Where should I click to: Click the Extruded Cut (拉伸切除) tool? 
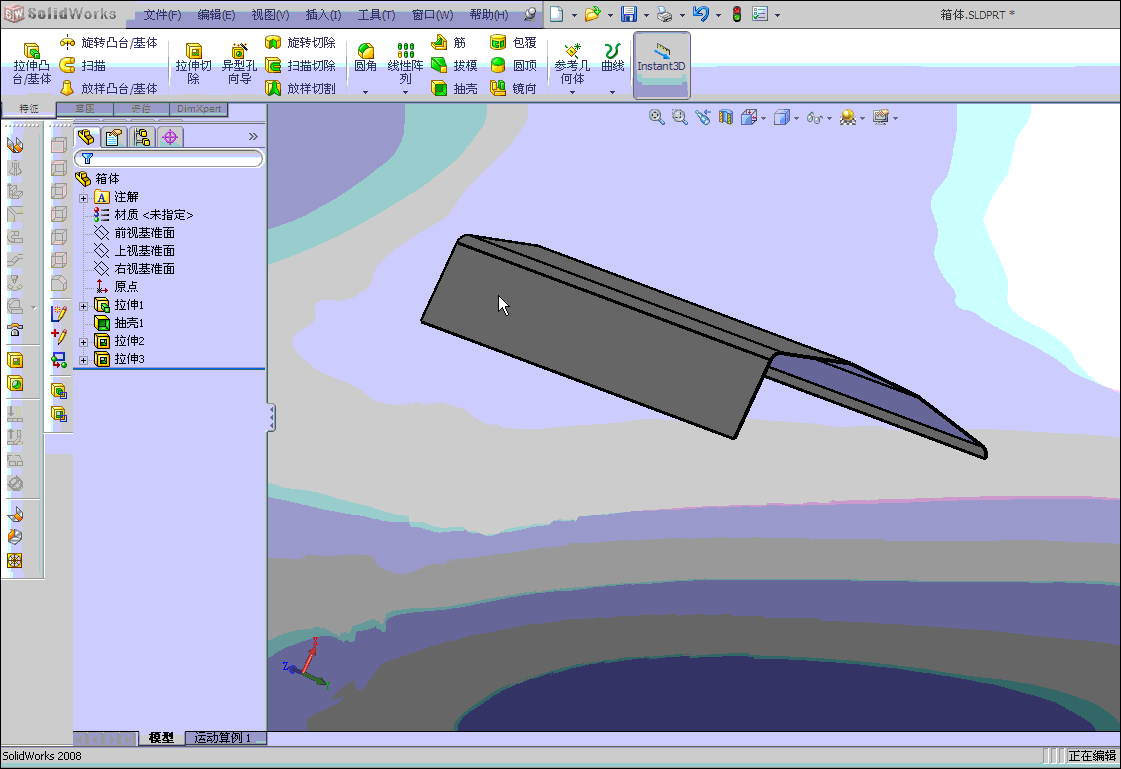pos(194,64)
